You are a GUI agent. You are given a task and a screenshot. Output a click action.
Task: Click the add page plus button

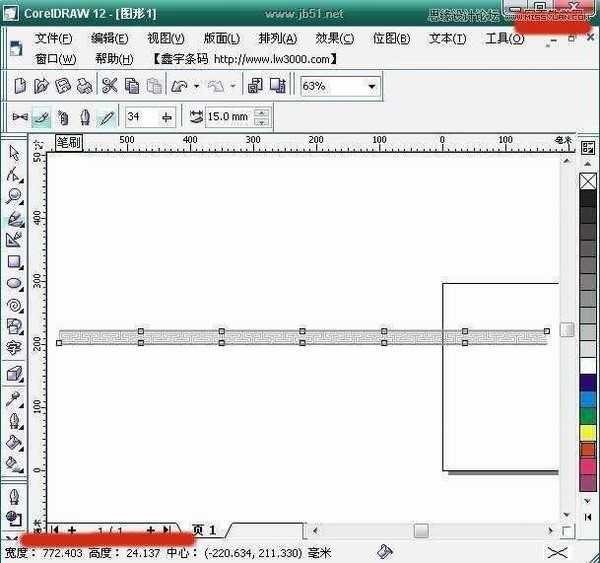tap(151, 530)
